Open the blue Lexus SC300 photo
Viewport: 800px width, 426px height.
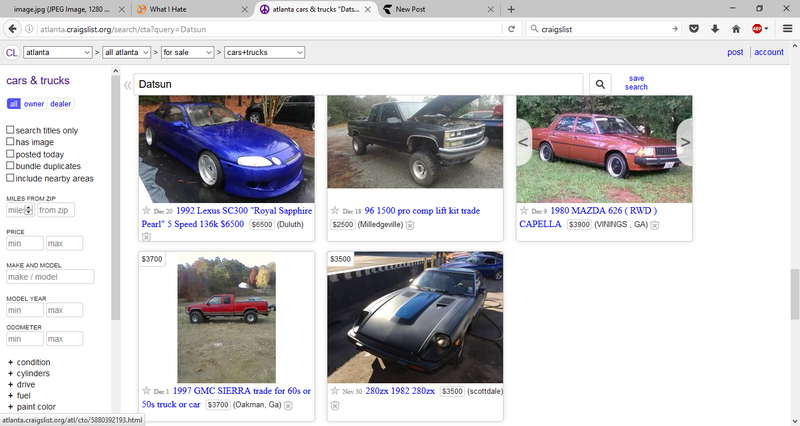(x=227, y=149)
